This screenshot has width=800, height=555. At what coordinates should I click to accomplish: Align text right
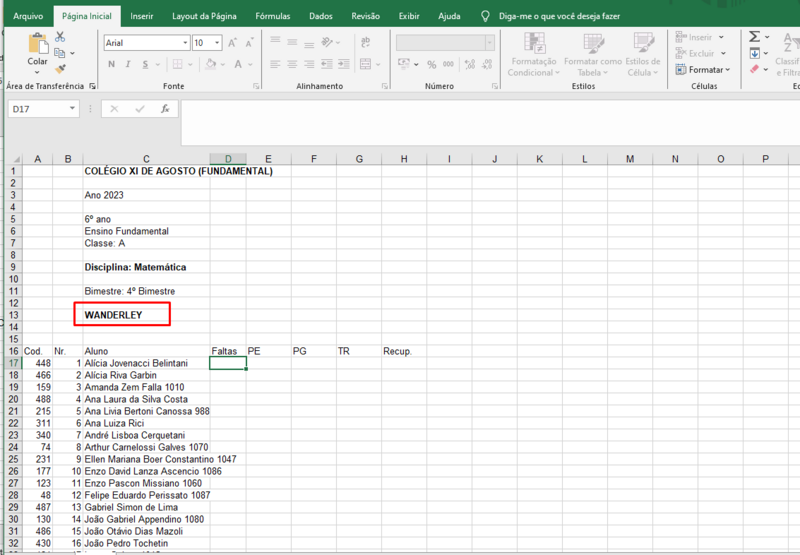(309, 64)
